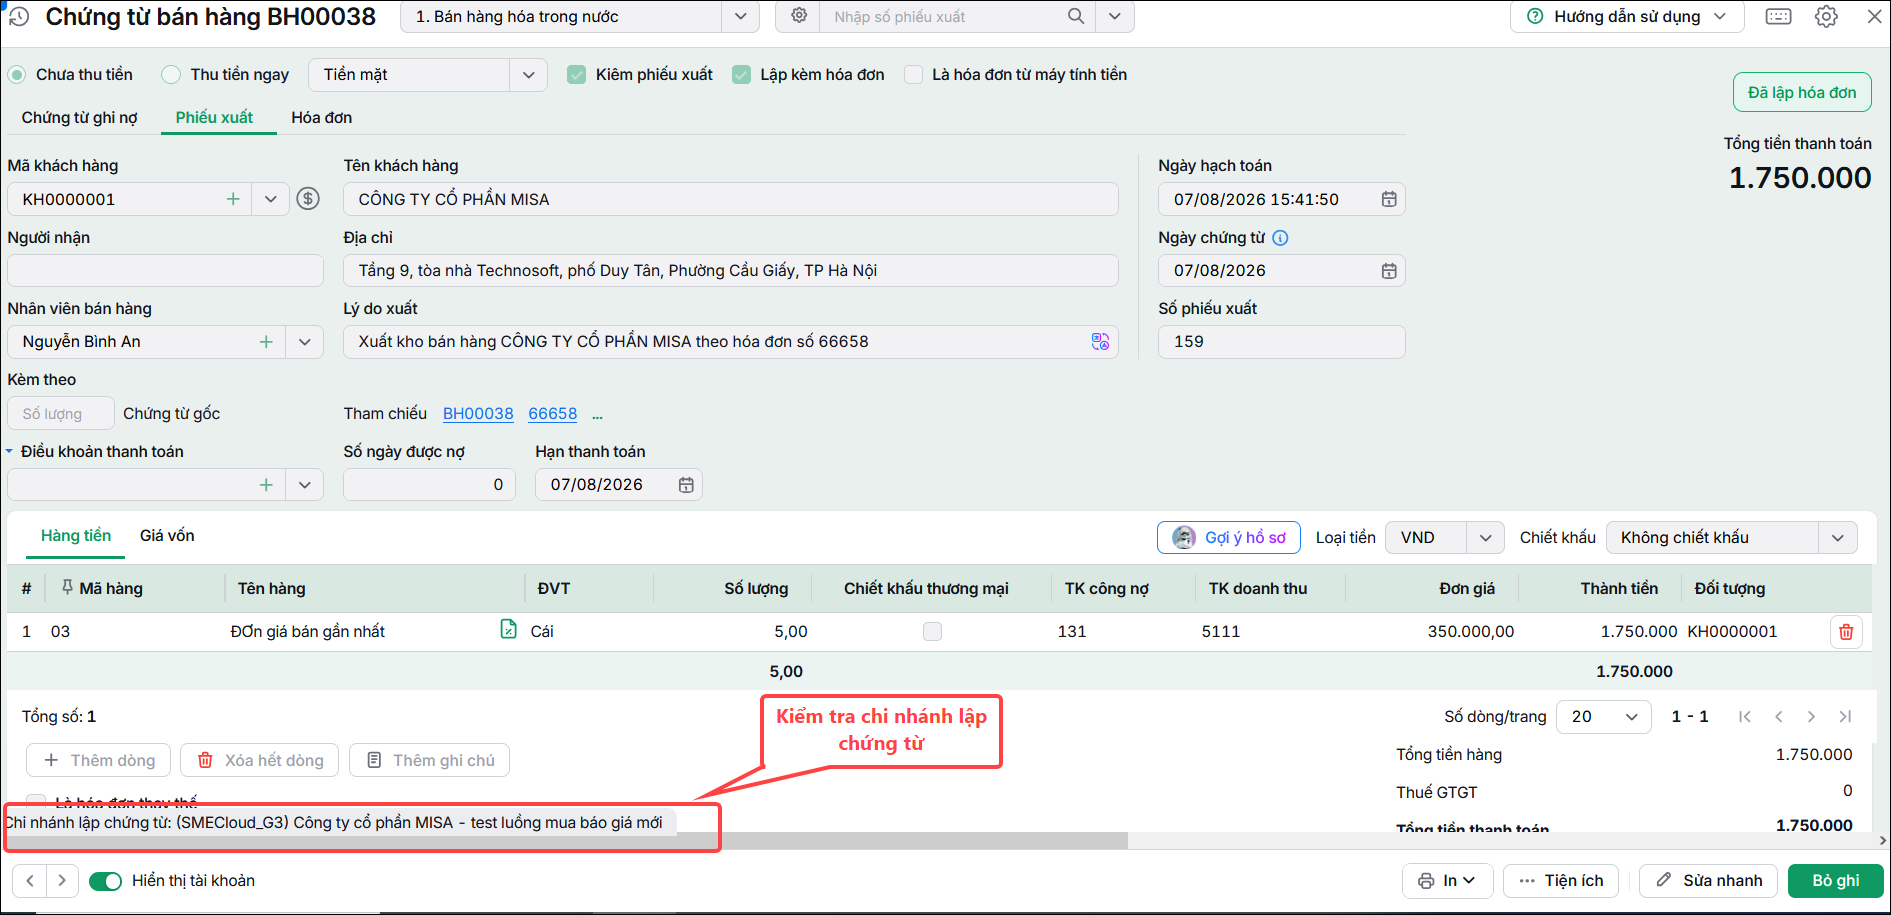Add a new customer with the plus icon
This screenshot has height=915, width=1891.
(233, 199)
